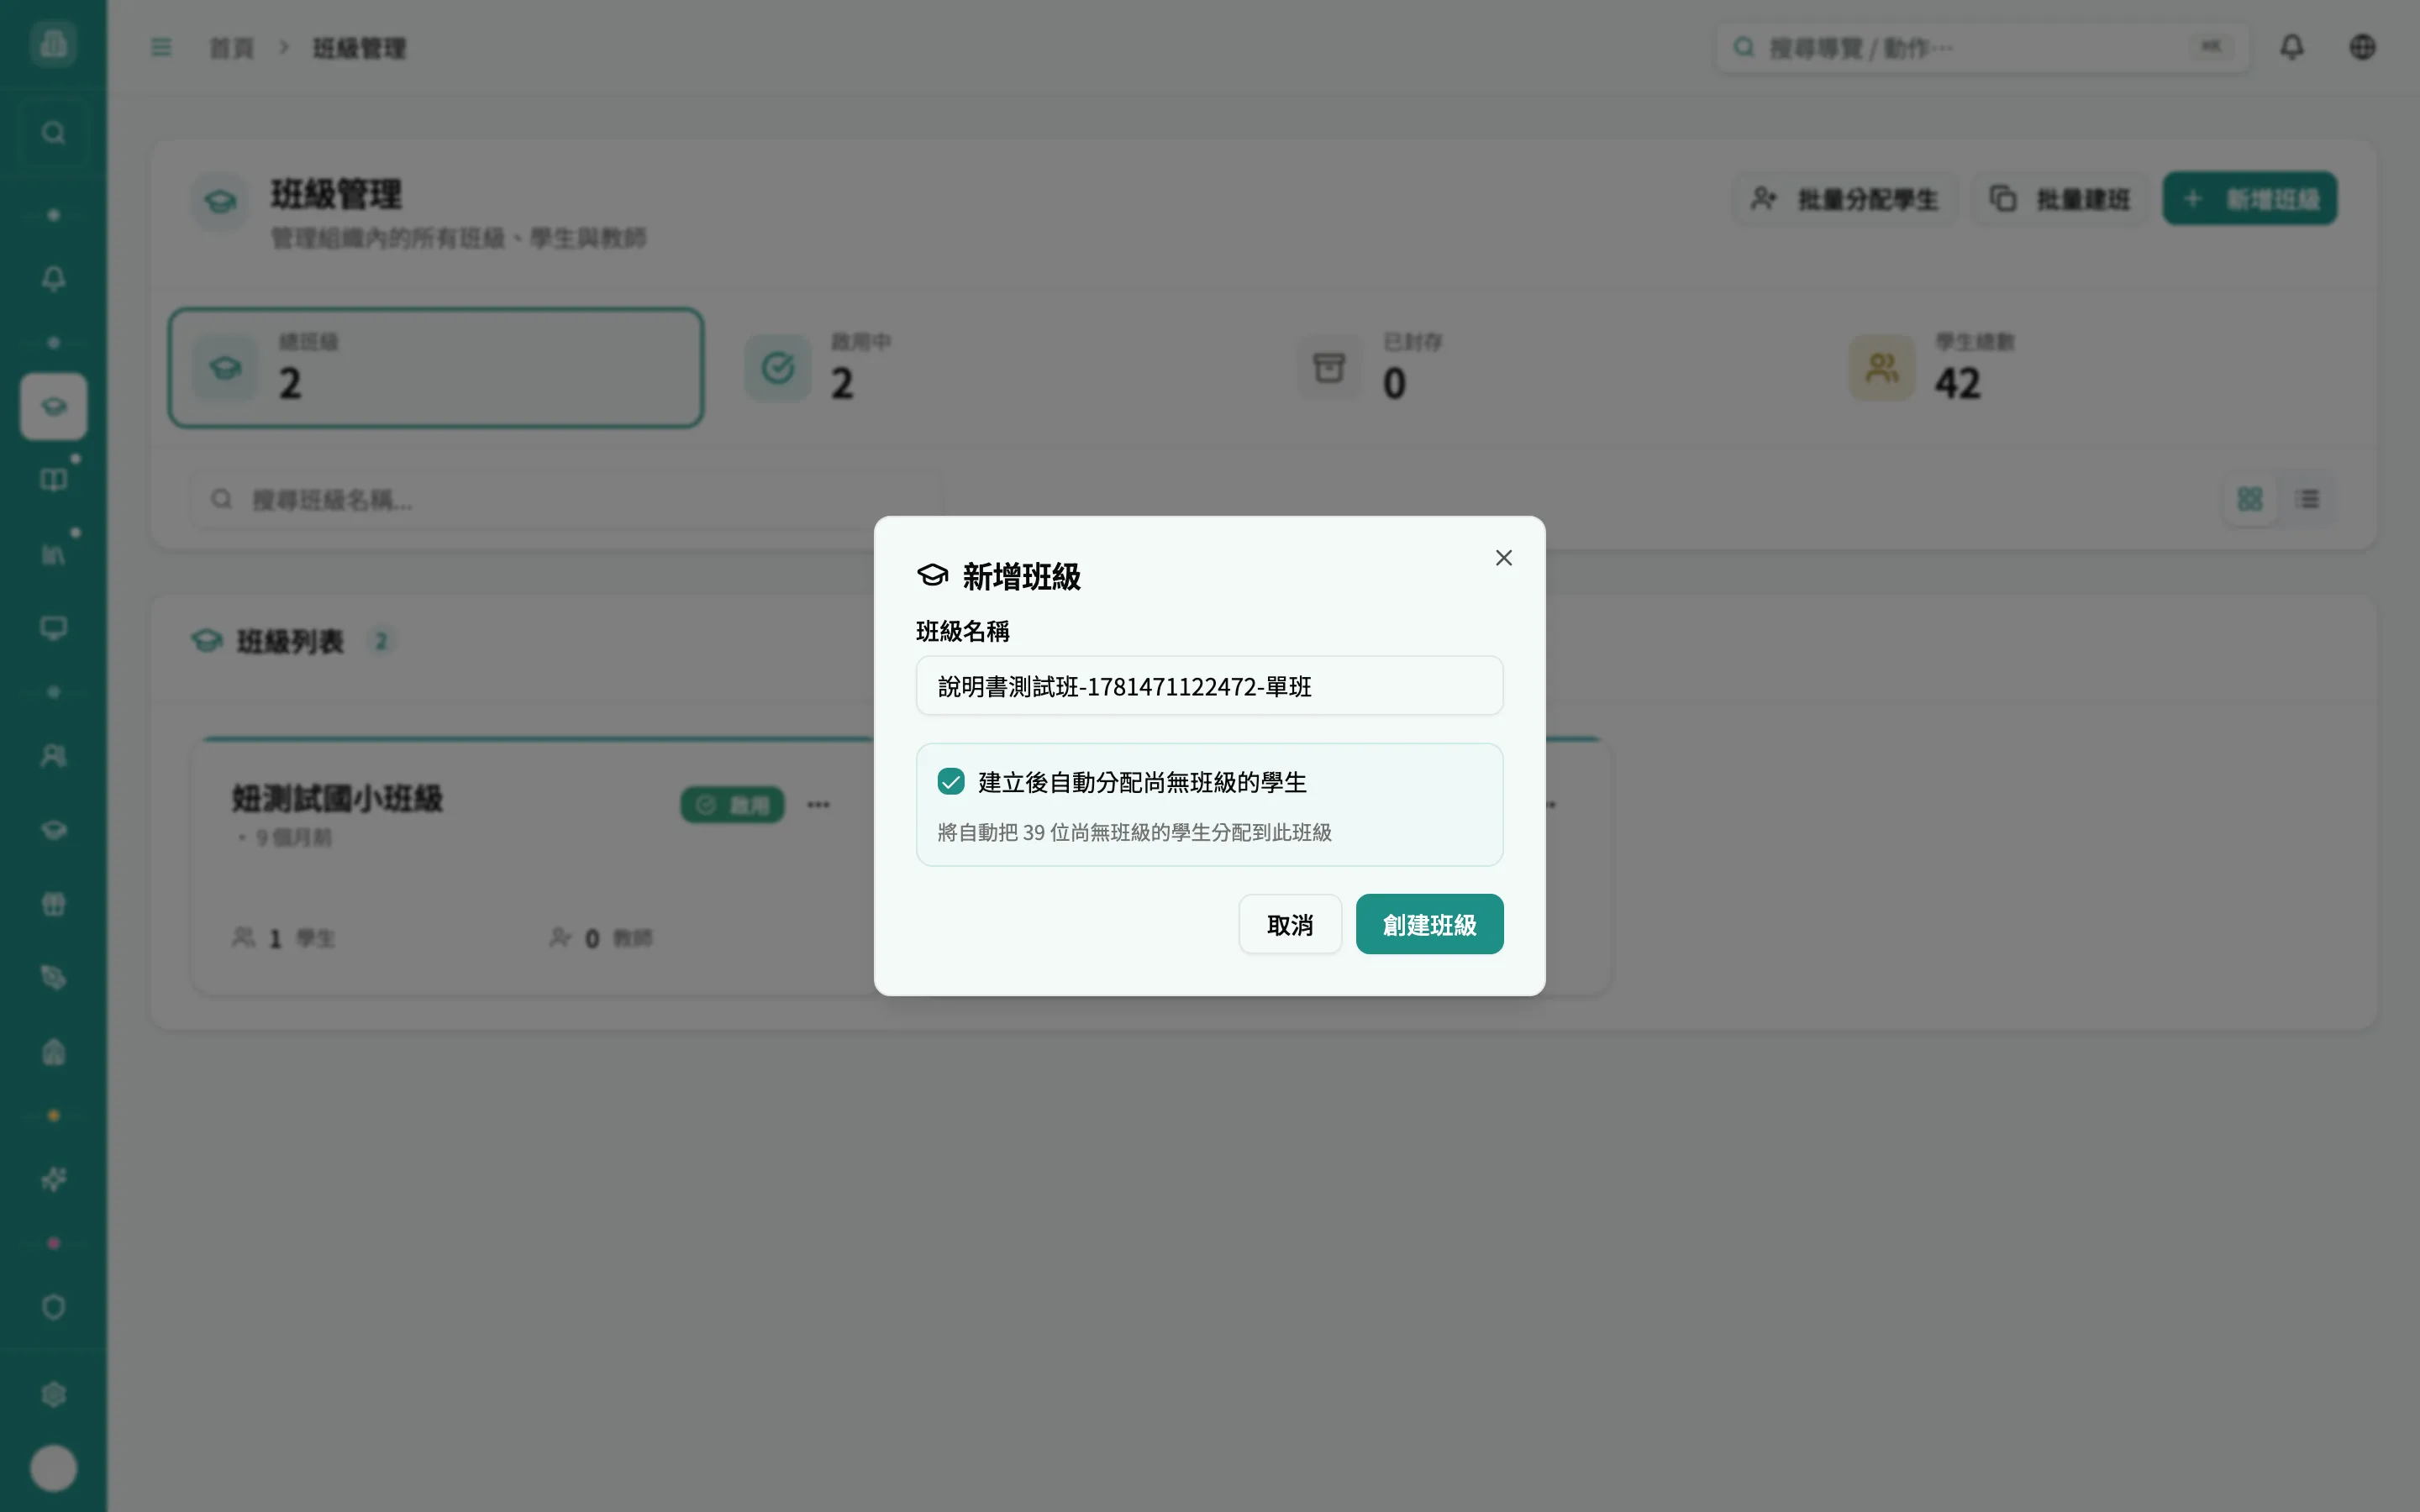Viewport: 2420px width, 1512px height.
Task: Click the 取消 button
Action: 1289,924
